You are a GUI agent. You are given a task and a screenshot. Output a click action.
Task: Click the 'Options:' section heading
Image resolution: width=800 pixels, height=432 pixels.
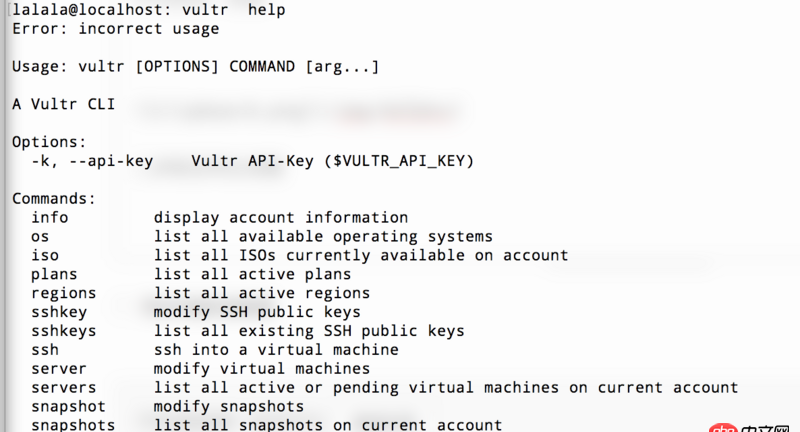click(50, 142)
